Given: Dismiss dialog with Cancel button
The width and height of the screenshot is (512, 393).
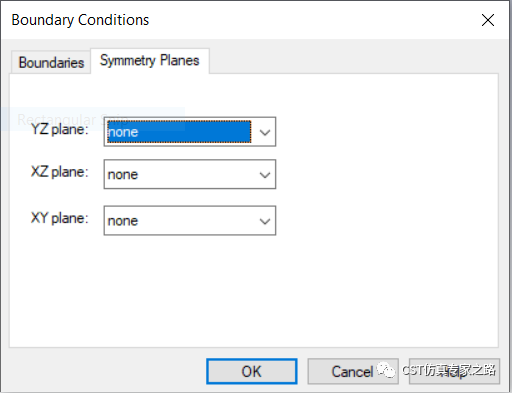Looking at the screenshot, I should pyautogui.click(x=353, y=371).
